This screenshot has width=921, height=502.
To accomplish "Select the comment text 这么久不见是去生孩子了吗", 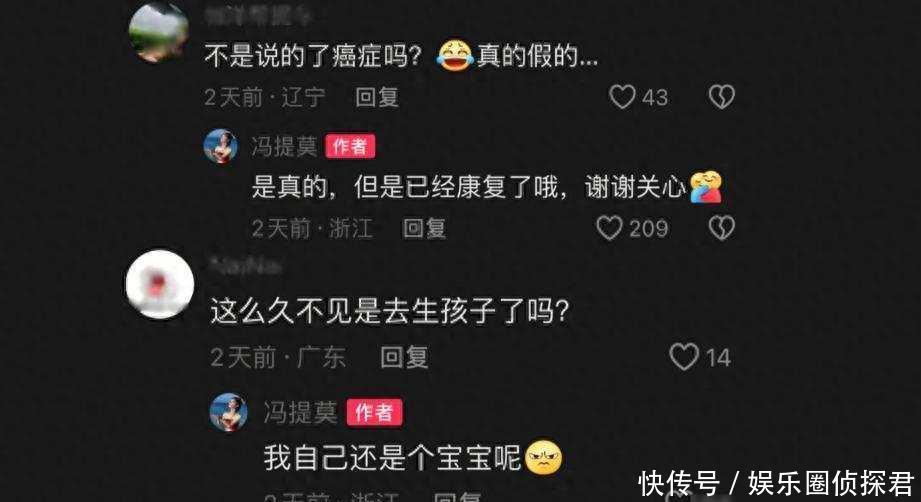I will [390, 311].
